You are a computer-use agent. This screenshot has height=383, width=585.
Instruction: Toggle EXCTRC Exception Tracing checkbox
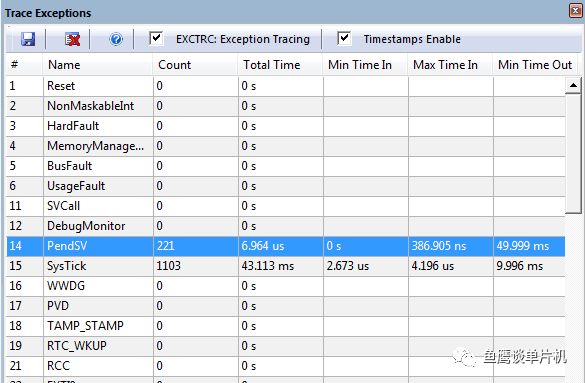(156, 38)
